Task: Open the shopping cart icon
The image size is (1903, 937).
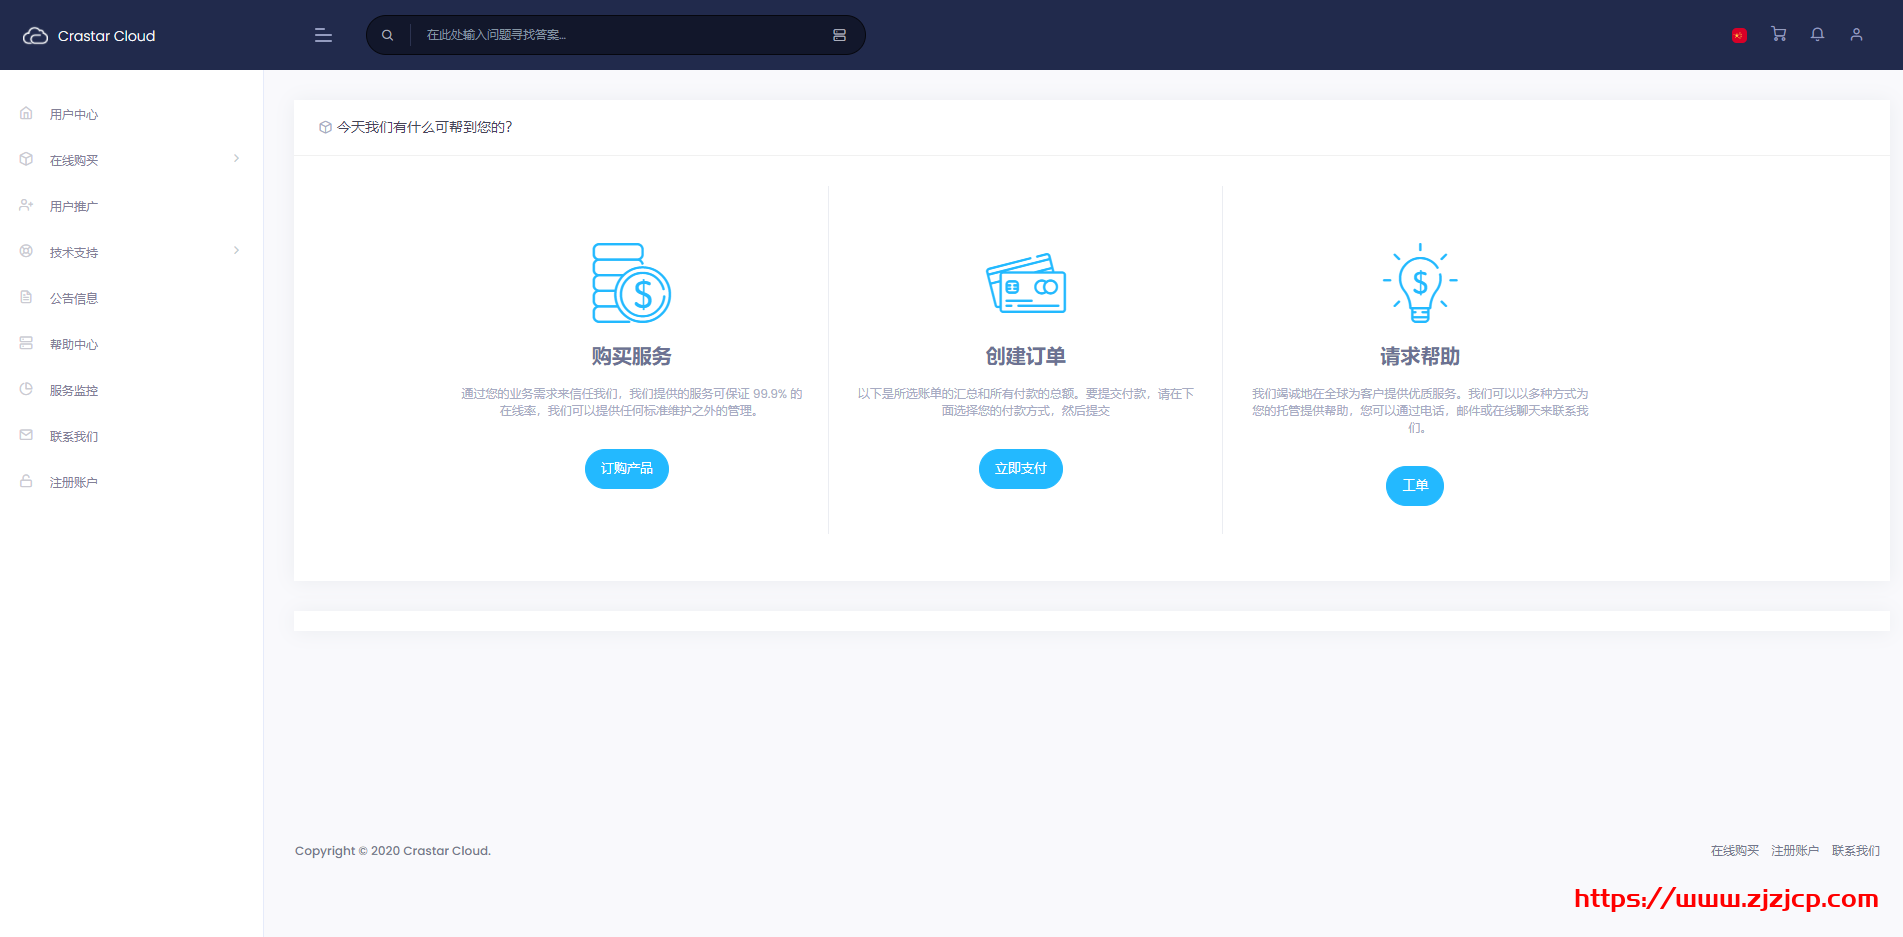Action: pyautogui.click(x=1779, y=34)
